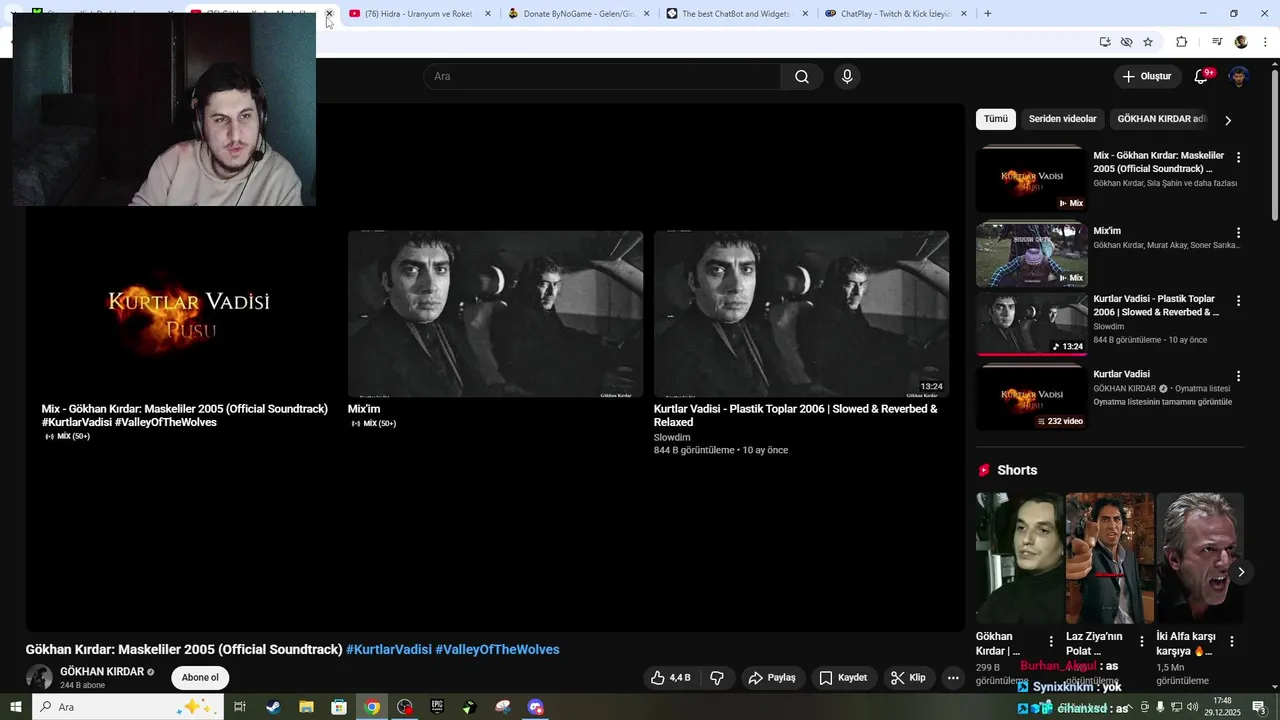Image resolution: width=1280 pixels, height=720 pixels.
Task: Open options for Gökhan Kırdar short
Action: pyautogui.click(x=1051, y=642)
